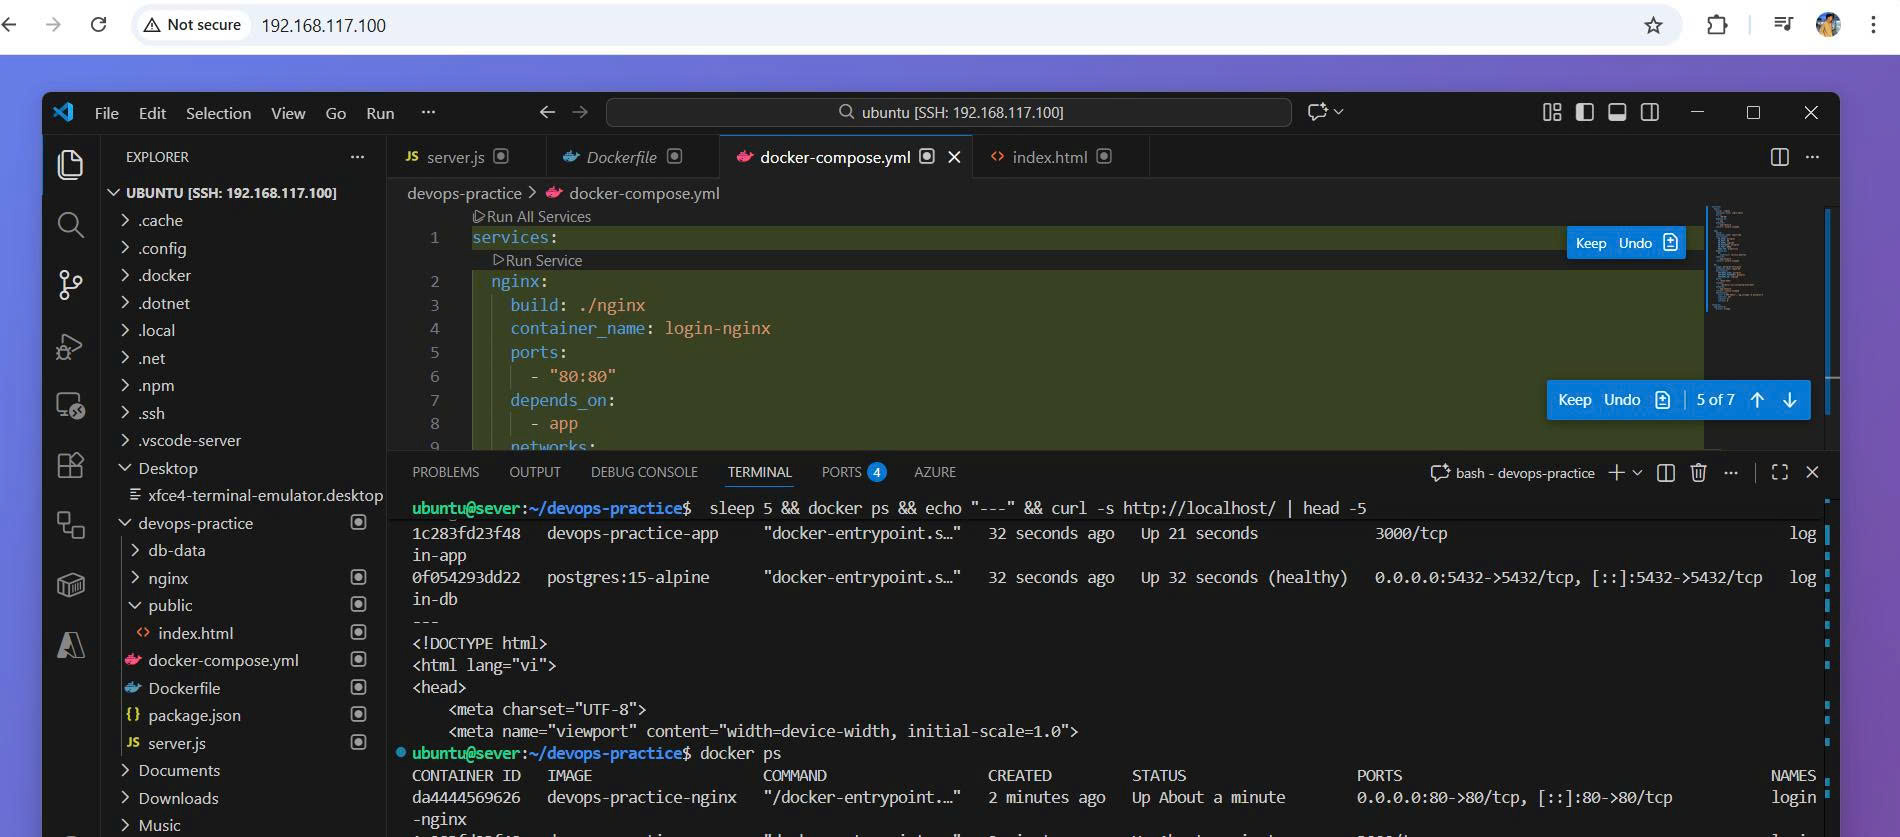Open the Azure view icon
Image resolution: width=1900 pixels, height=837 pixels.
pyautogui.click(x=70, y=645)
